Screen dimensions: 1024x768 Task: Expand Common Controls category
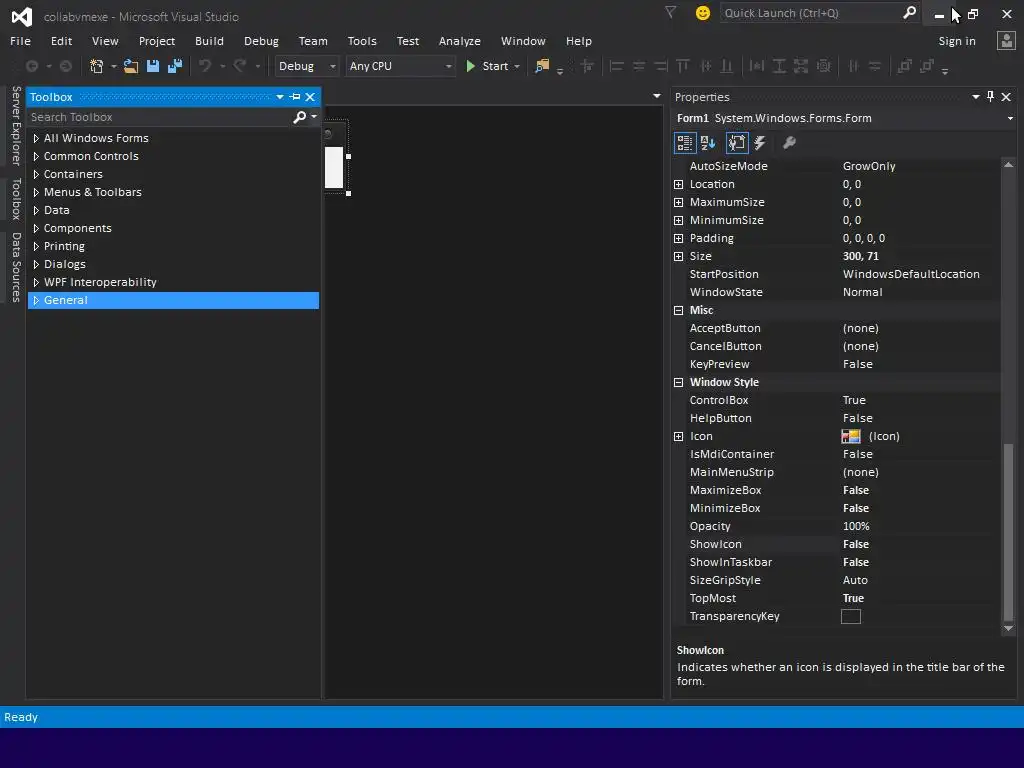[x=36, y=156]
